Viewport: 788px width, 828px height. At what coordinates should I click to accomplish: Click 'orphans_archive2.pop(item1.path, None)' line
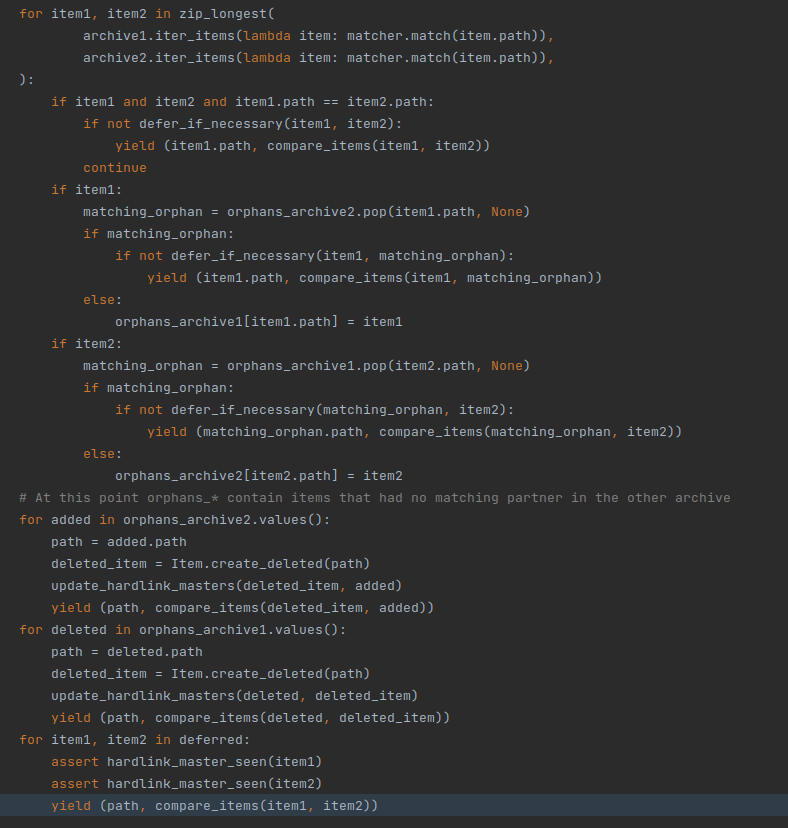(x=306, y=212)
